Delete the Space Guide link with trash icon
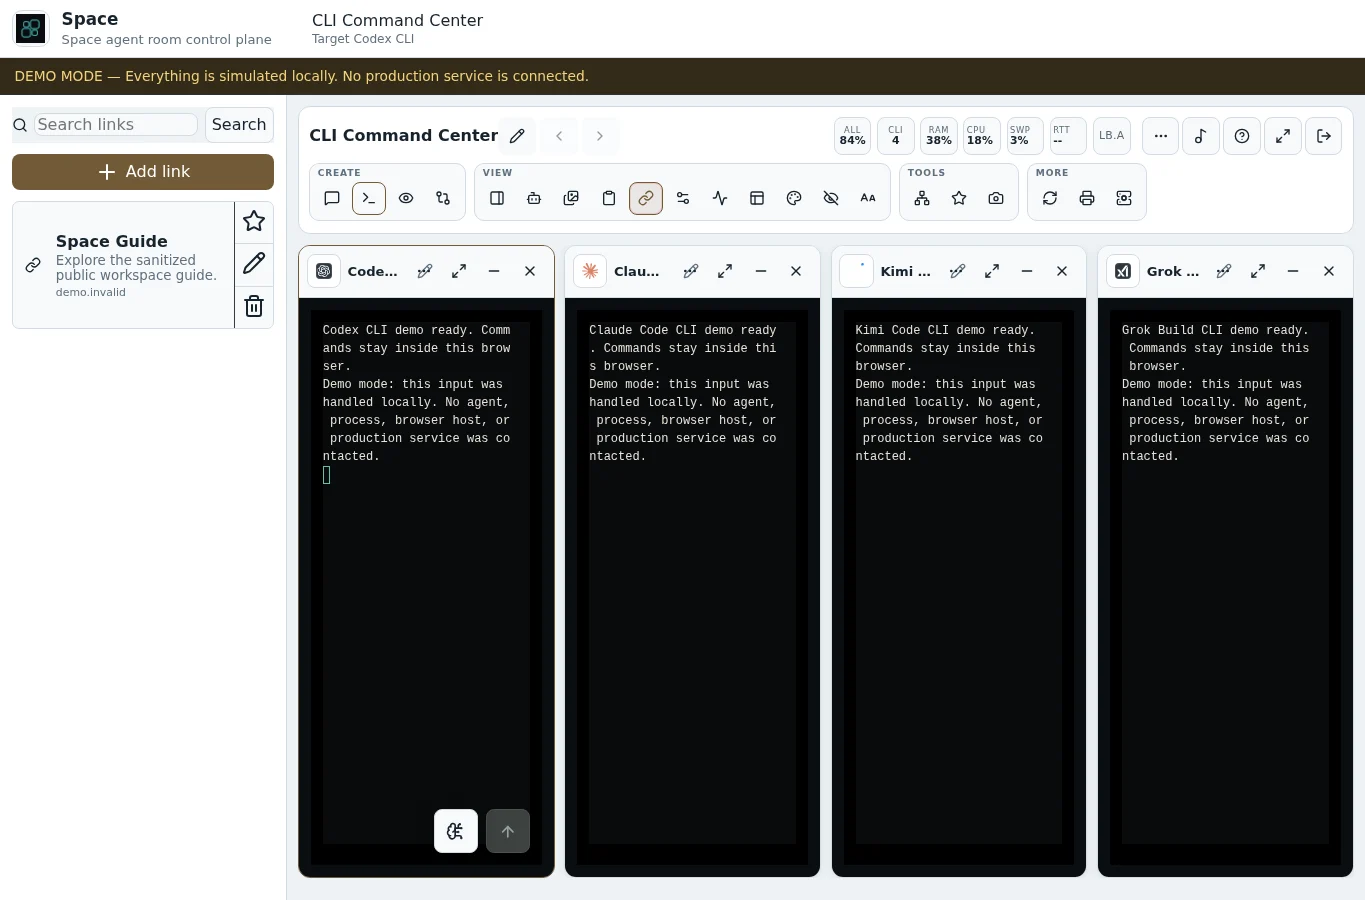The height and width of the screenshot is (900, 1365). tap(254, 306)
